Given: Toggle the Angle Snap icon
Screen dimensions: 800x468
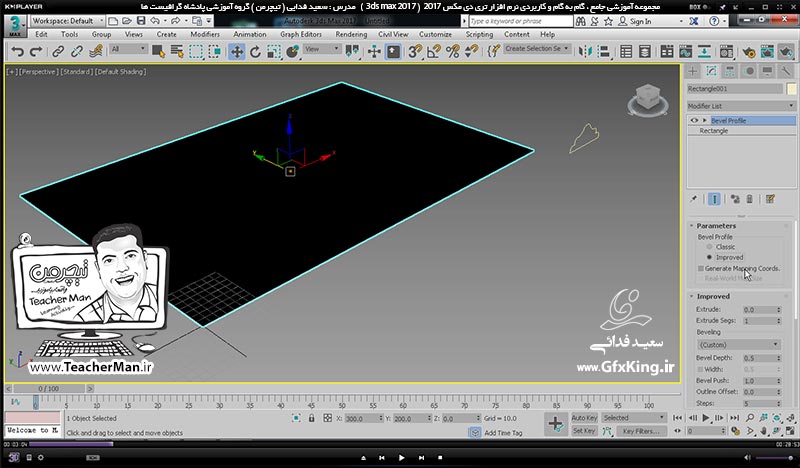Looking at the screenshot, I should pos(434,52).
